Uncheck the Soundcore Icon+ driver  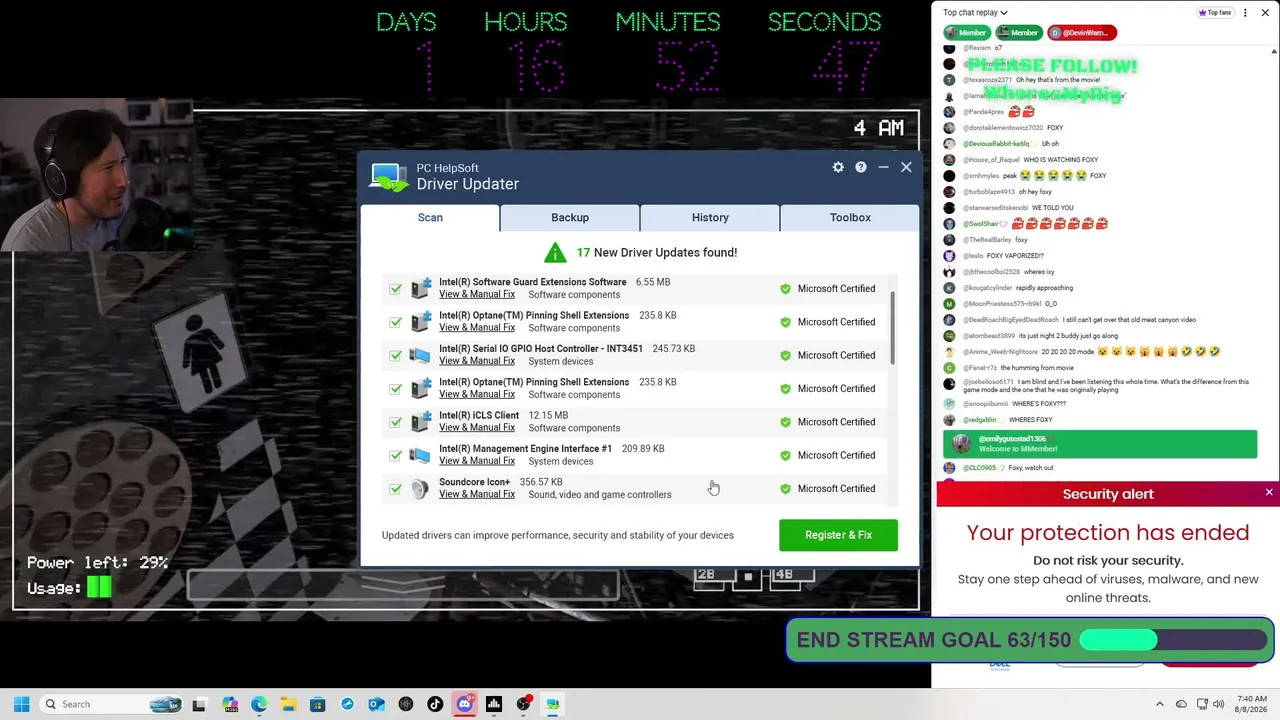pyautogui.click(x=396, y=489)
